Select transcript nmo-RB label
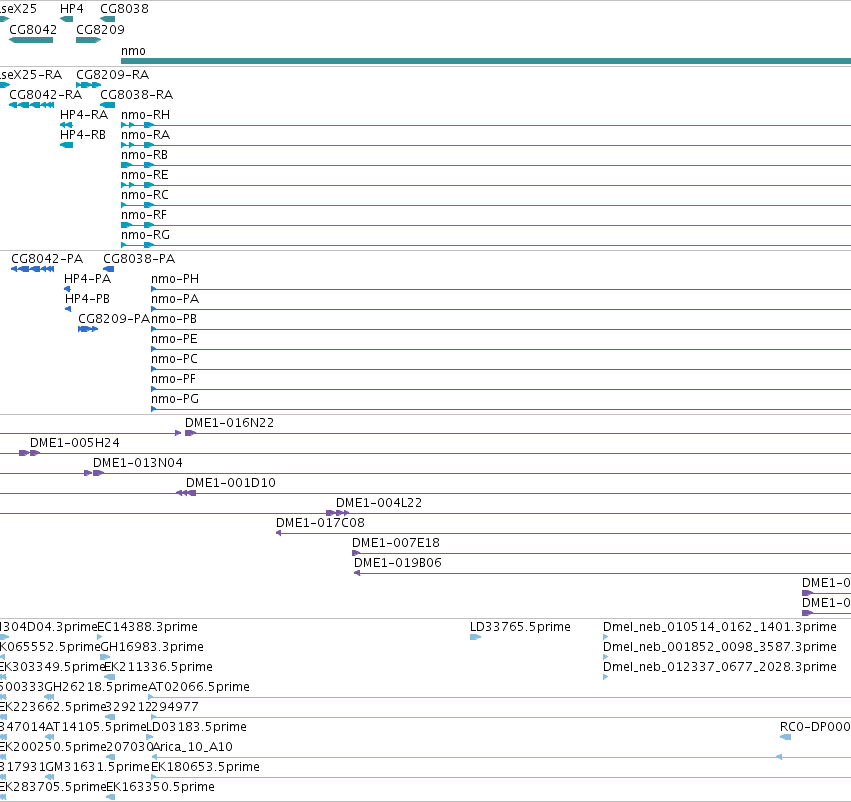 tap(144, 155)
